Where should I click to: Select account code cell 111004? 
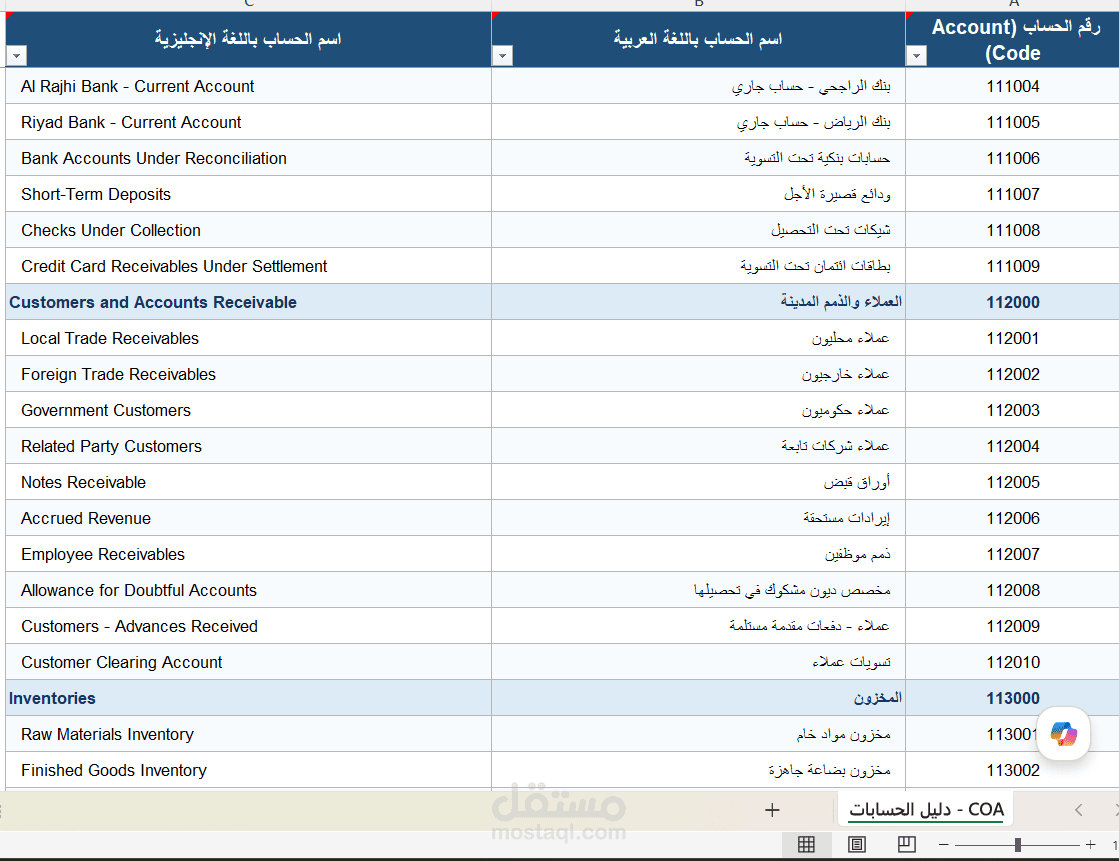click(x=1013, y=86)
